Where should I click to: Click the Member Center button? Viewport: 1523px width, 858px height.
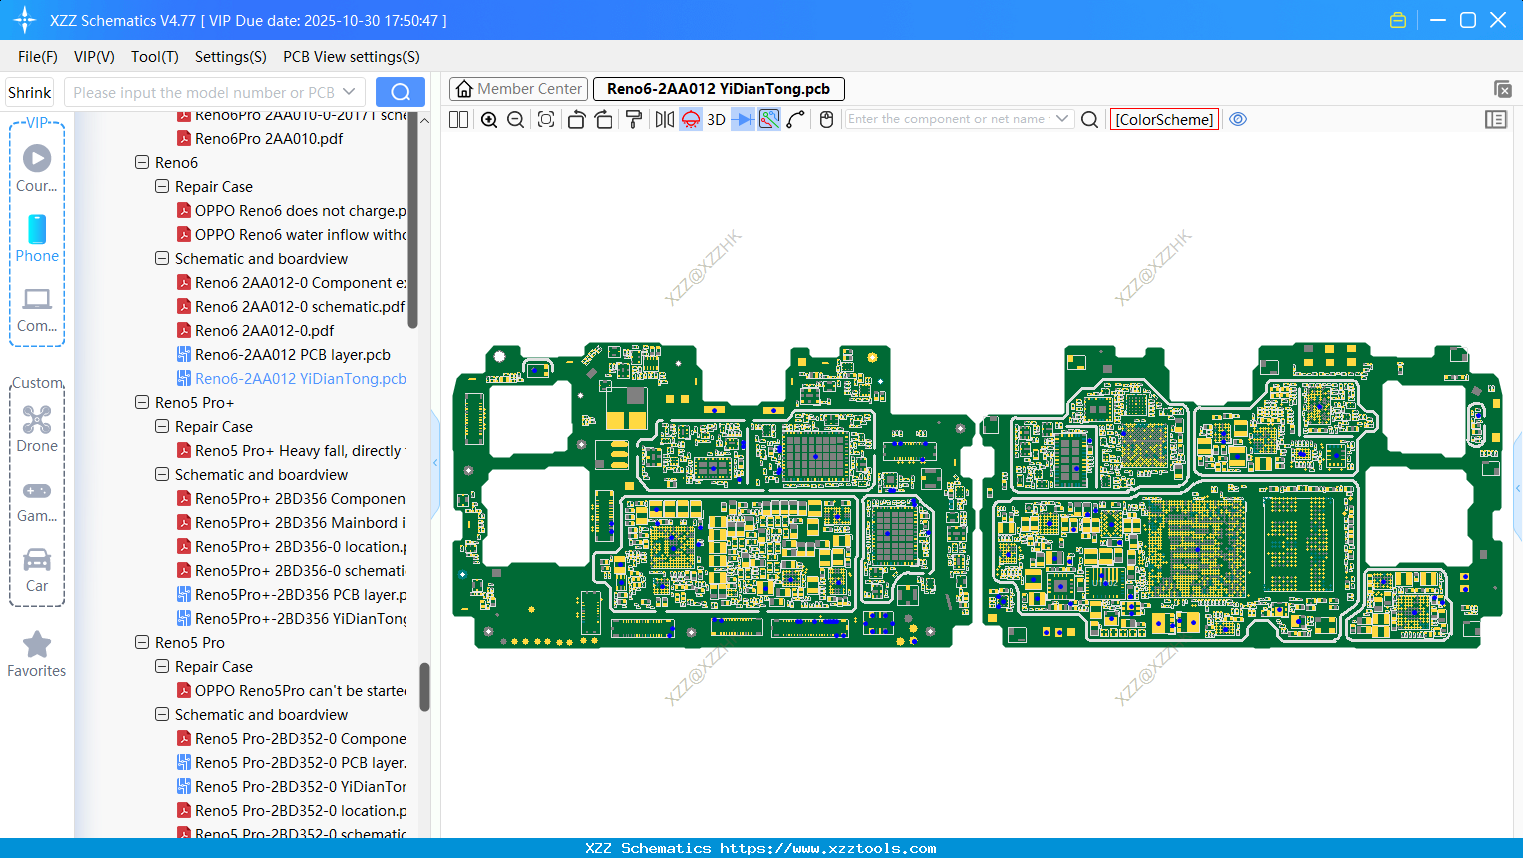(x=519, y=89)
